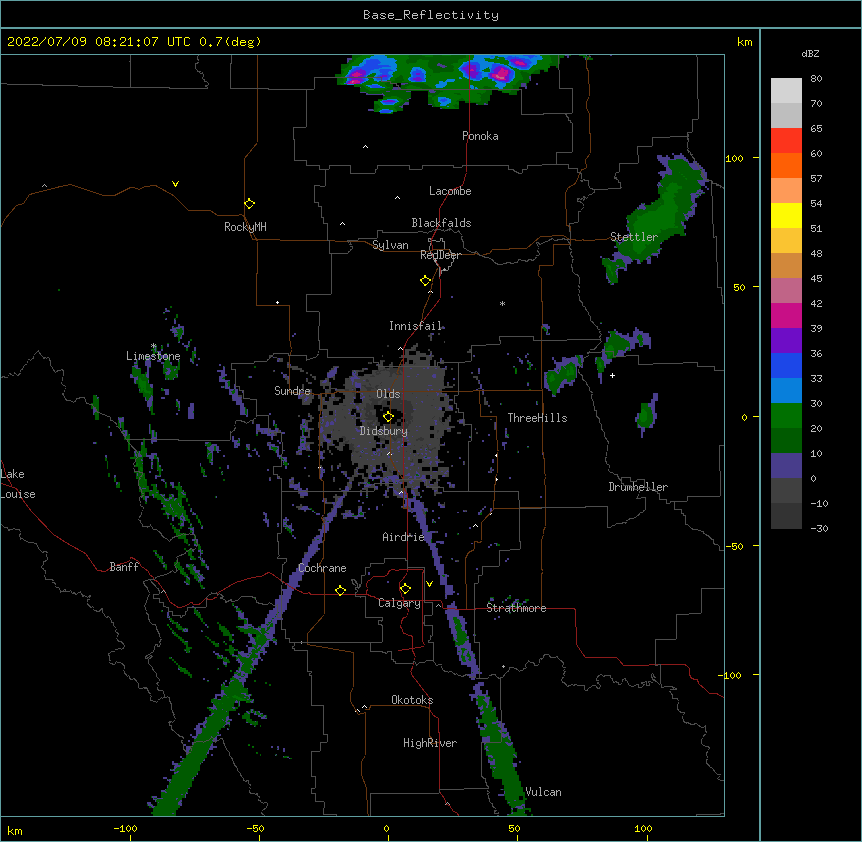The image size is (862, 842).
Task: Click the yellow v marker north of RockyMH
Action: tap(175, 184)
